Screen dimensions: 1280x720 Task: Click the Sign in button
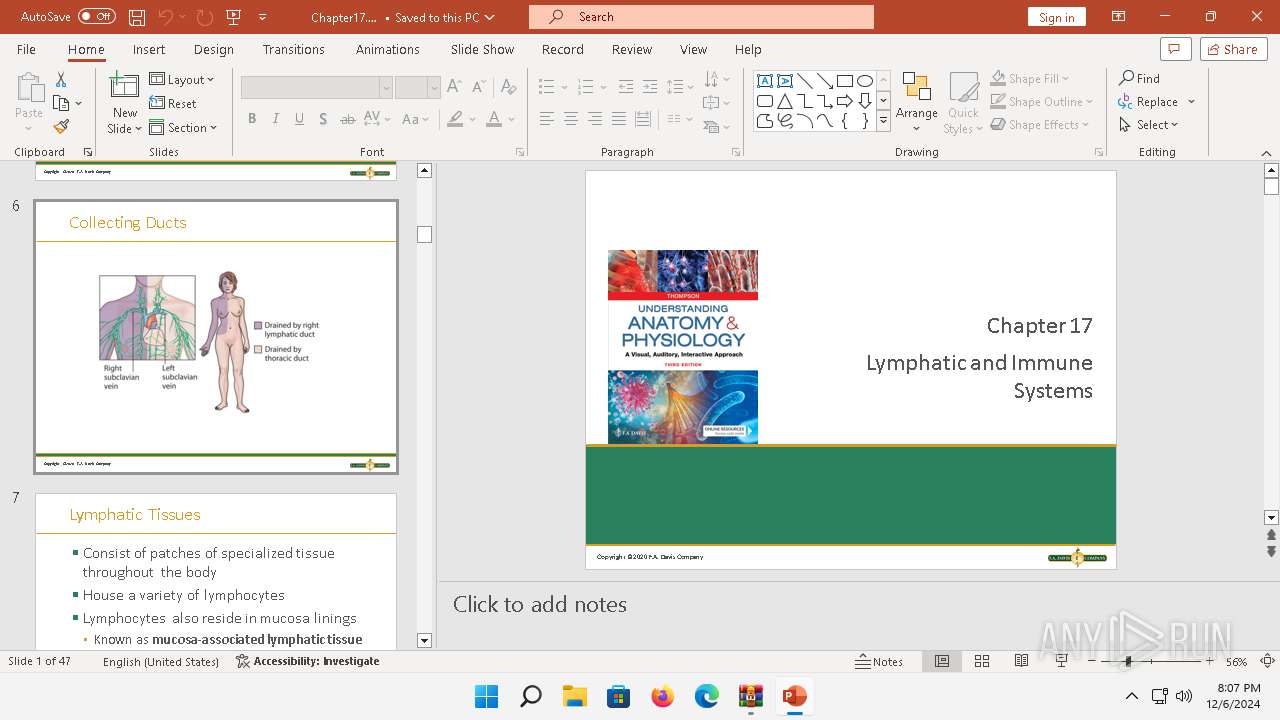pos(1056,17)
